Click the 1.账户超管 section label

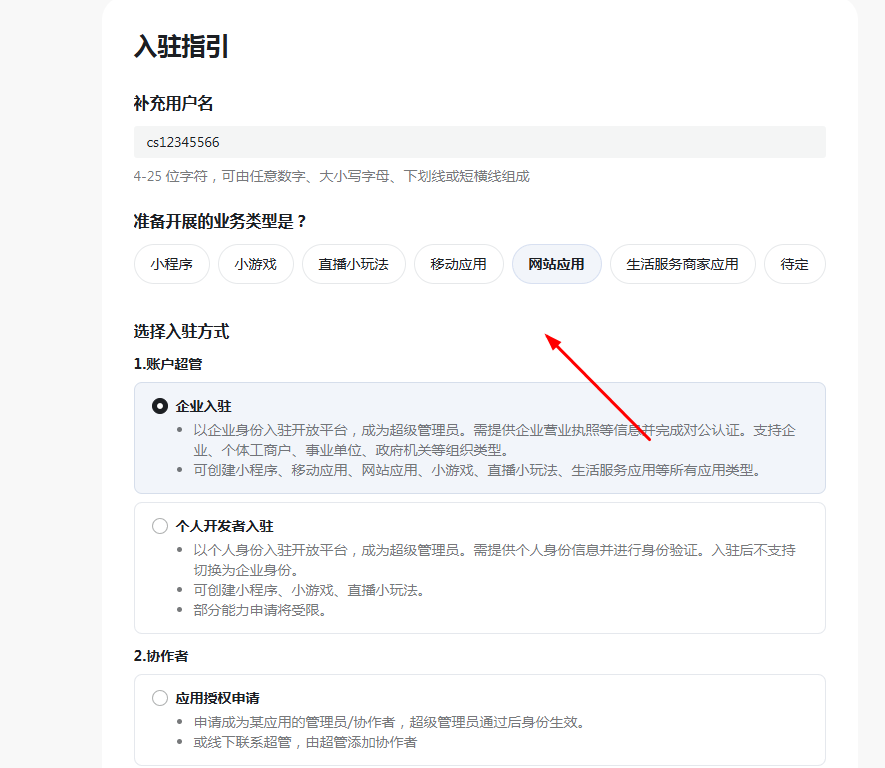point(168,364)
